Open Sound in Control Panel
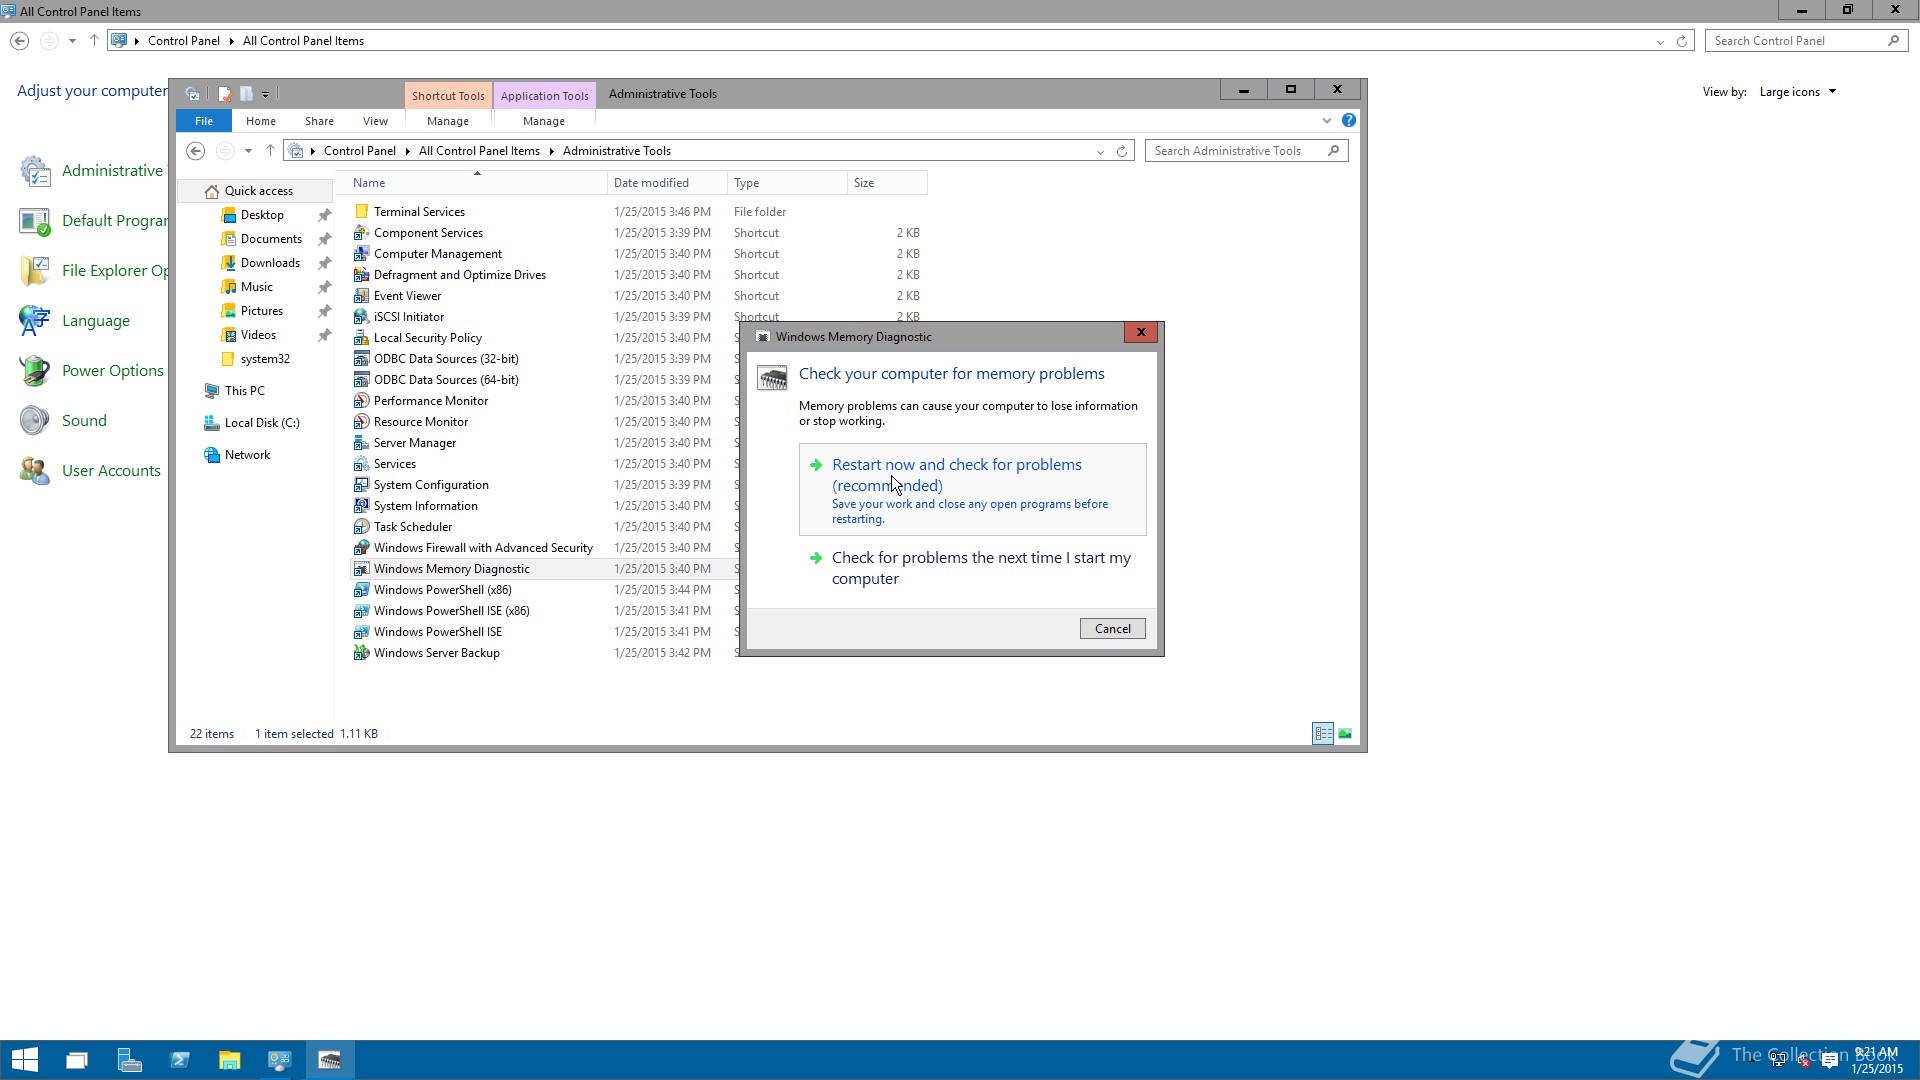 click(84, 421)
